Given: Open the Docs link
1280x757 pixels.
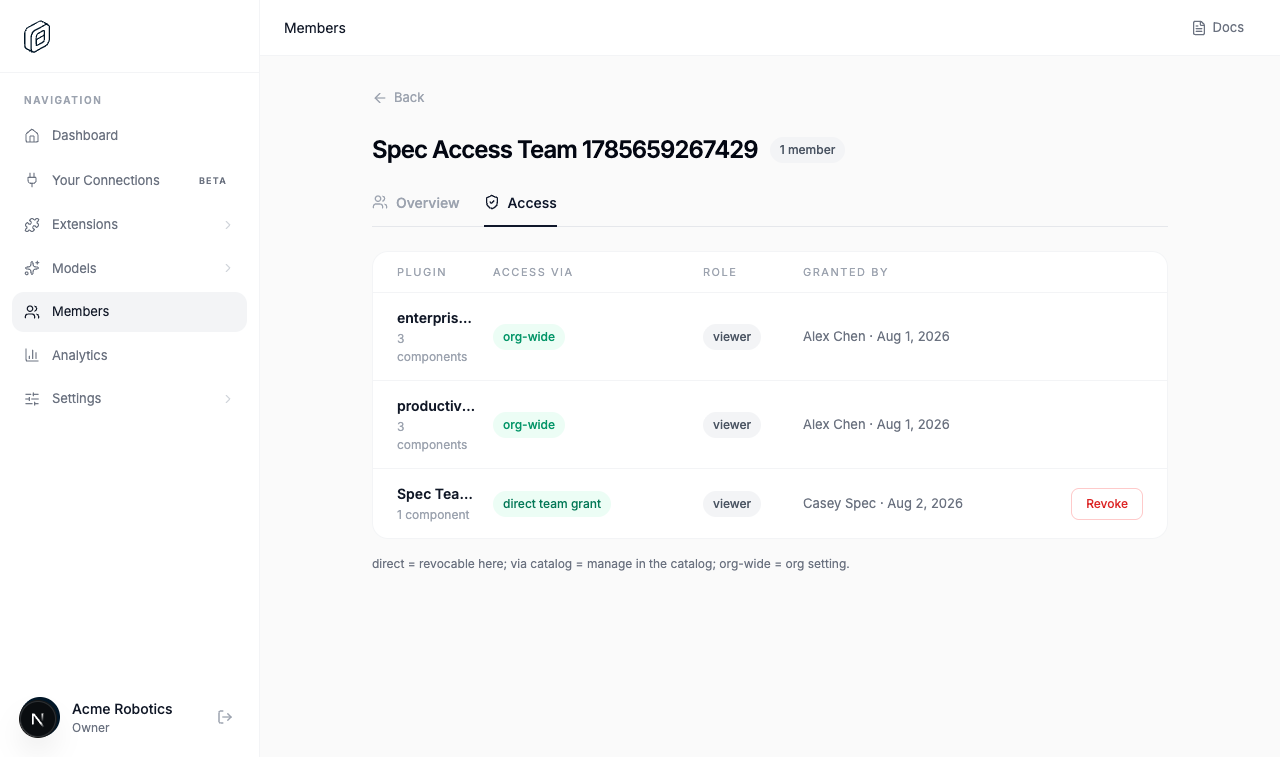Looking at the screenshot, I should point(1218,28).
